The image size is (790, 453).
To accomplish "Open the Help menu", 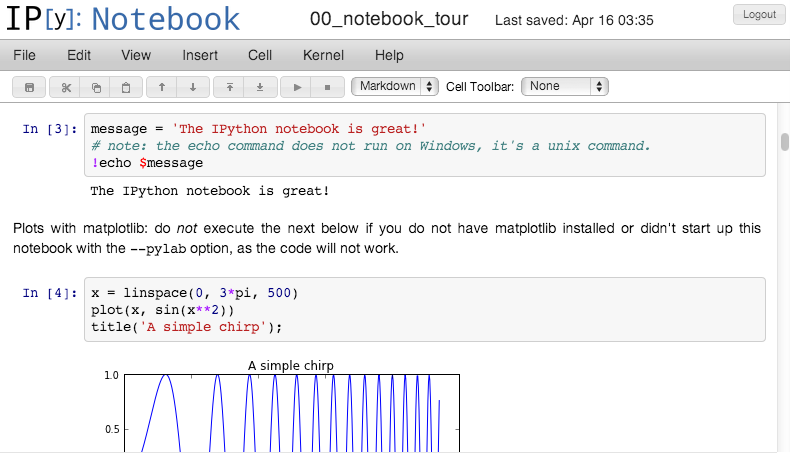I will [389, 55].
